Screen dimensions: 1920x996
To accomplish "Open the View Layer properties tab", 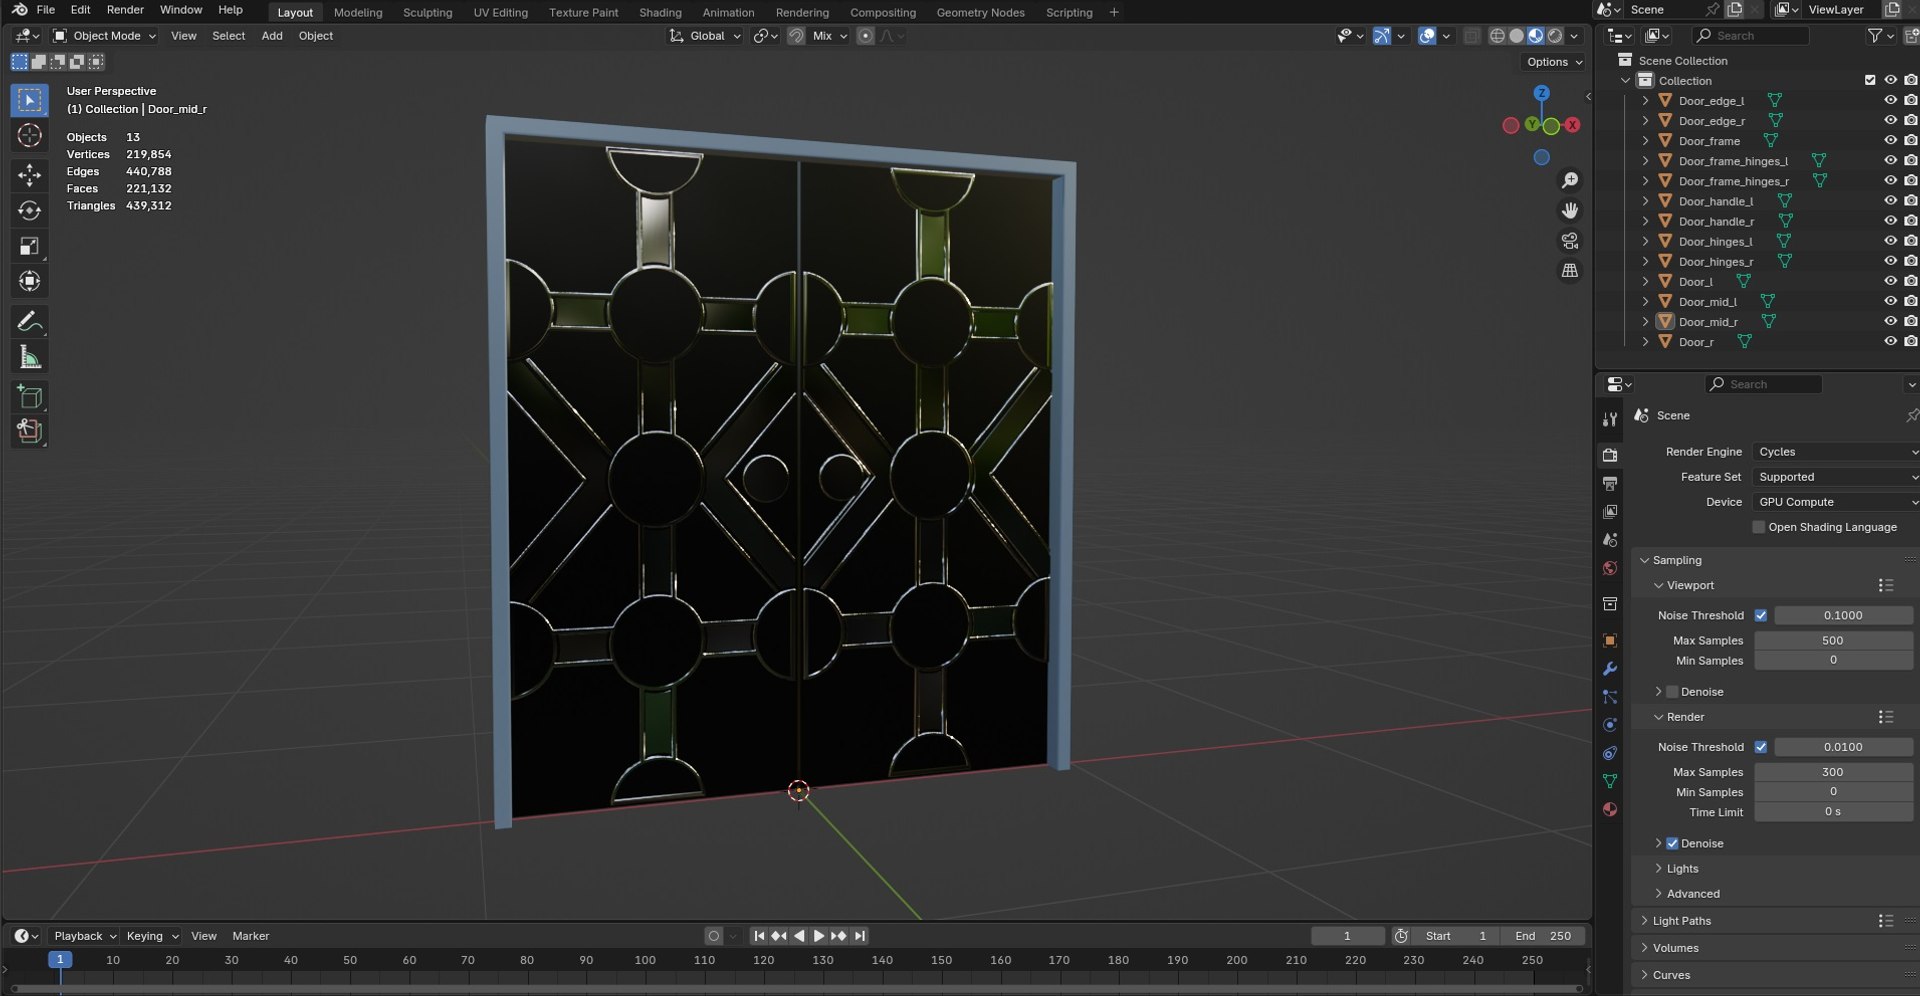I will (x=1609, y=512).
